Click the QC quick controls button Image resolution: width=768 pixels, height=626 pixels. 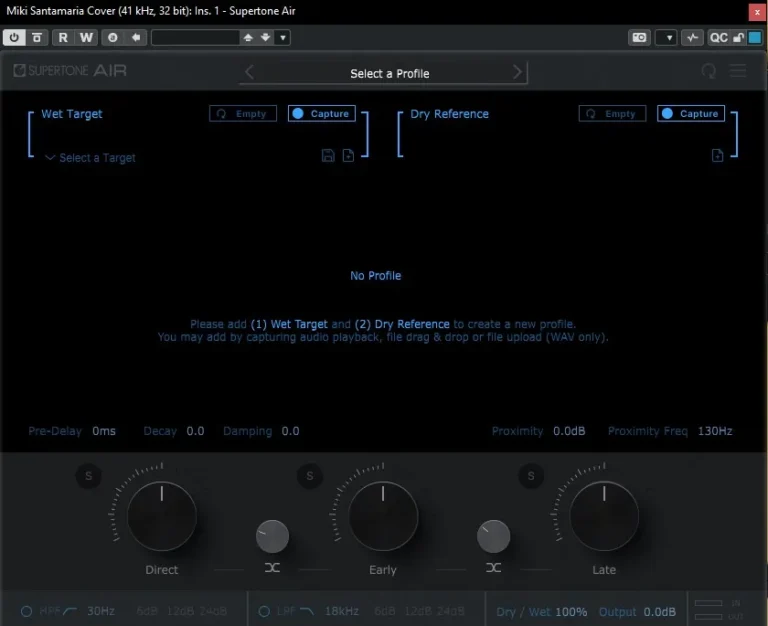(719, 38)
